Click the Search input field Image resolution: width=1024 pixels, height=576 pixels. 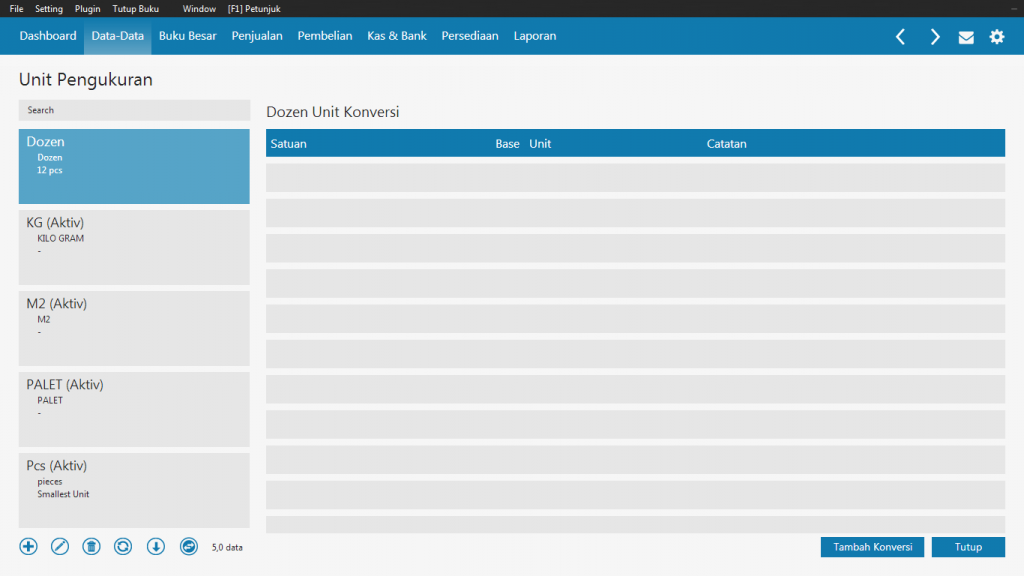(x=134, y=110)
